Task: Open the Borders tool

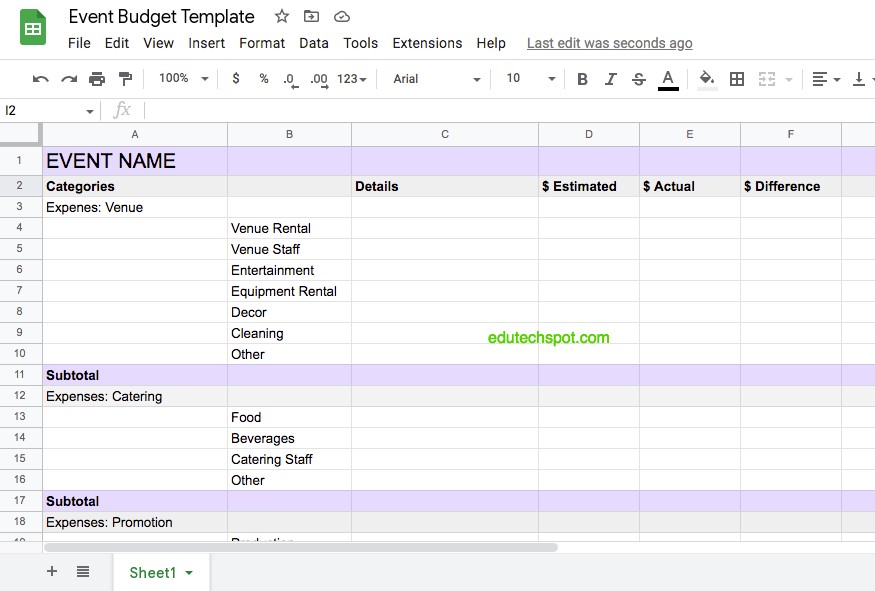Action: point(736,78)
